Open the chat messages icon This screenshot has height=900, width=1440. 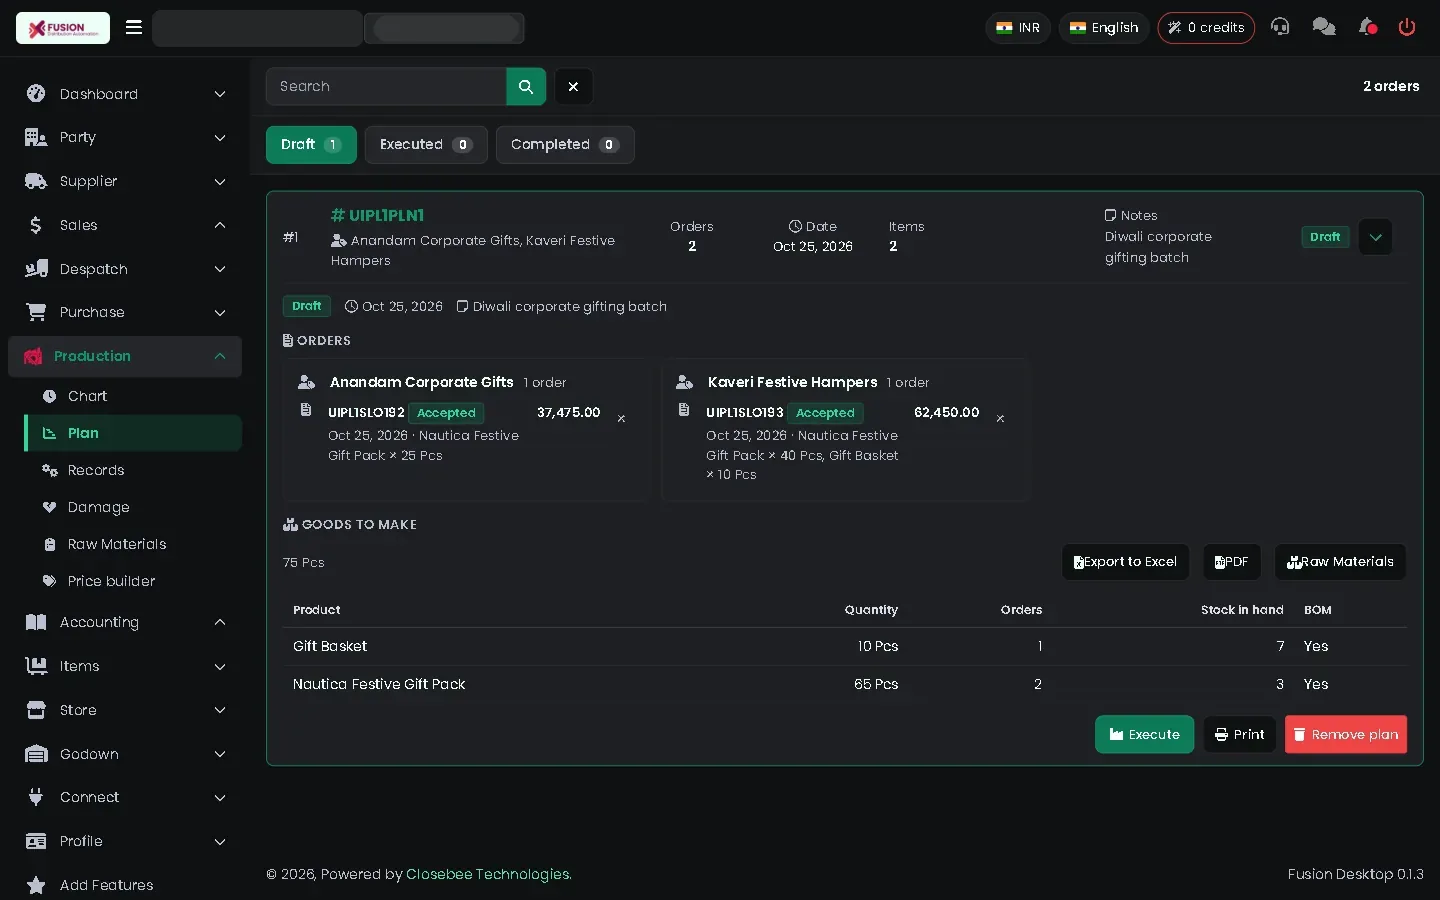pos(1324,27)
